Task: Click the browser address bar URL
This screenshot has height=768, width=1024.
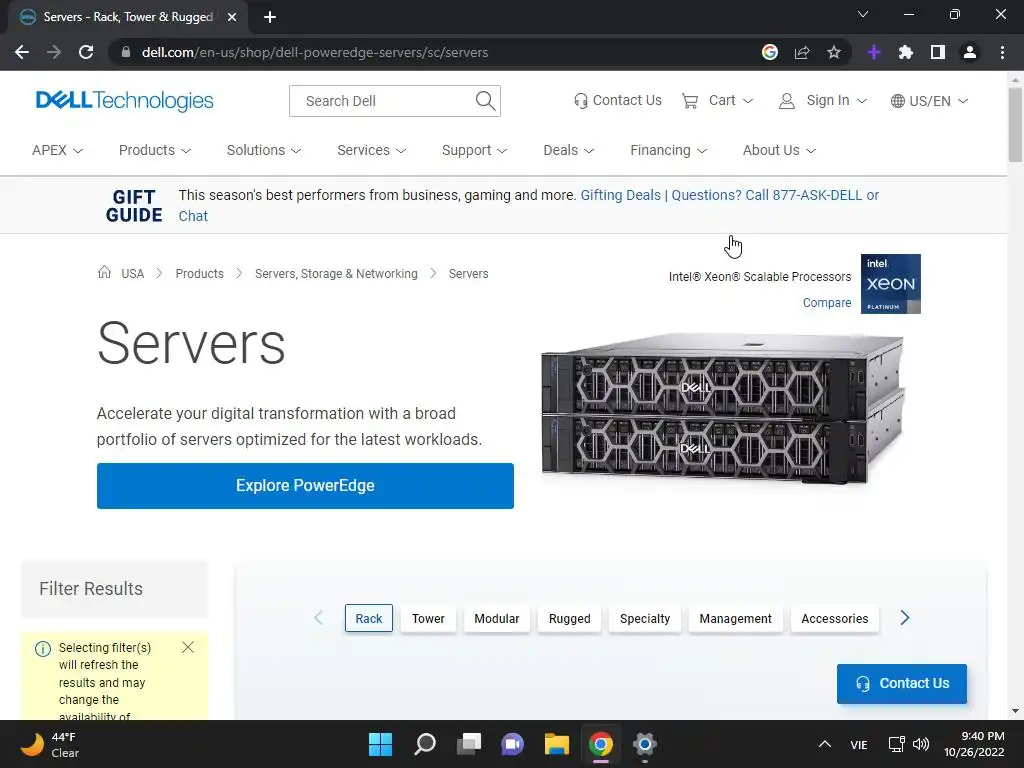Action: click(x=315, y=52)
